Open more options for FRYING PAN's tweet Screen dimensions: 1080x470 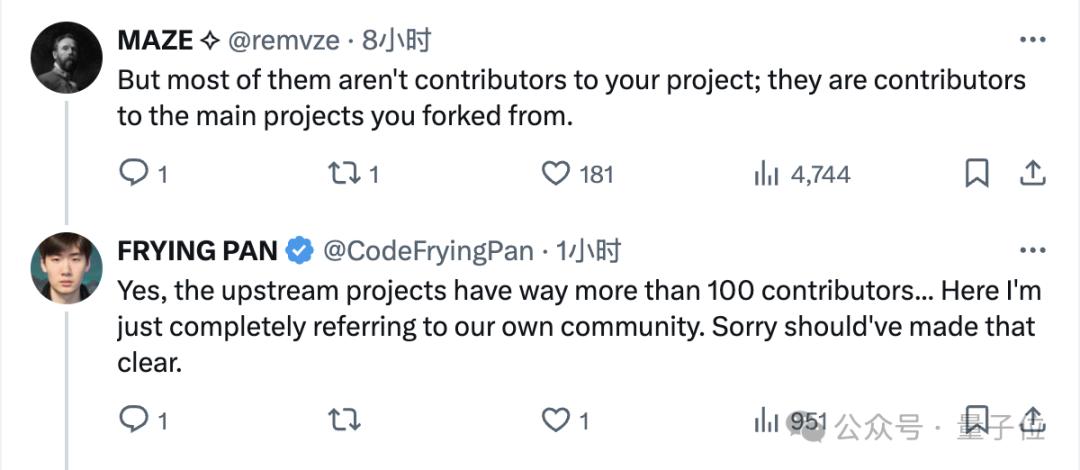(1032, 250)
